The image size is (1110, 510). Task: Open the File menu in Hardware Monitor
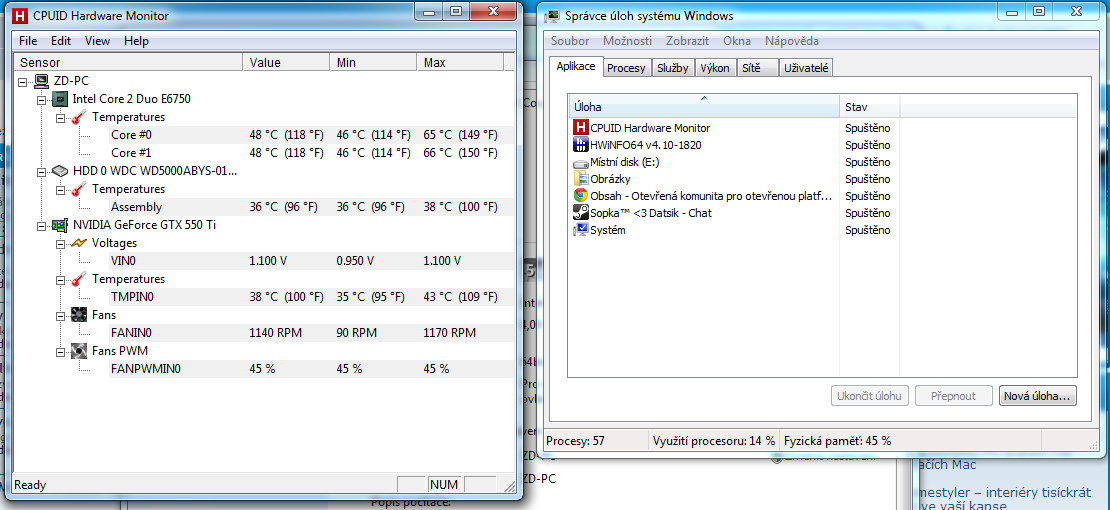point(28,41)
